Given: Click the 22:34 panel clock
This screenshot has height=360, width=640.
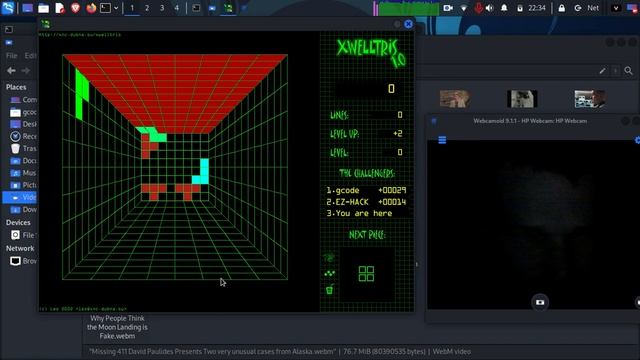Looking at the screenshot, I should coord(537,8).
